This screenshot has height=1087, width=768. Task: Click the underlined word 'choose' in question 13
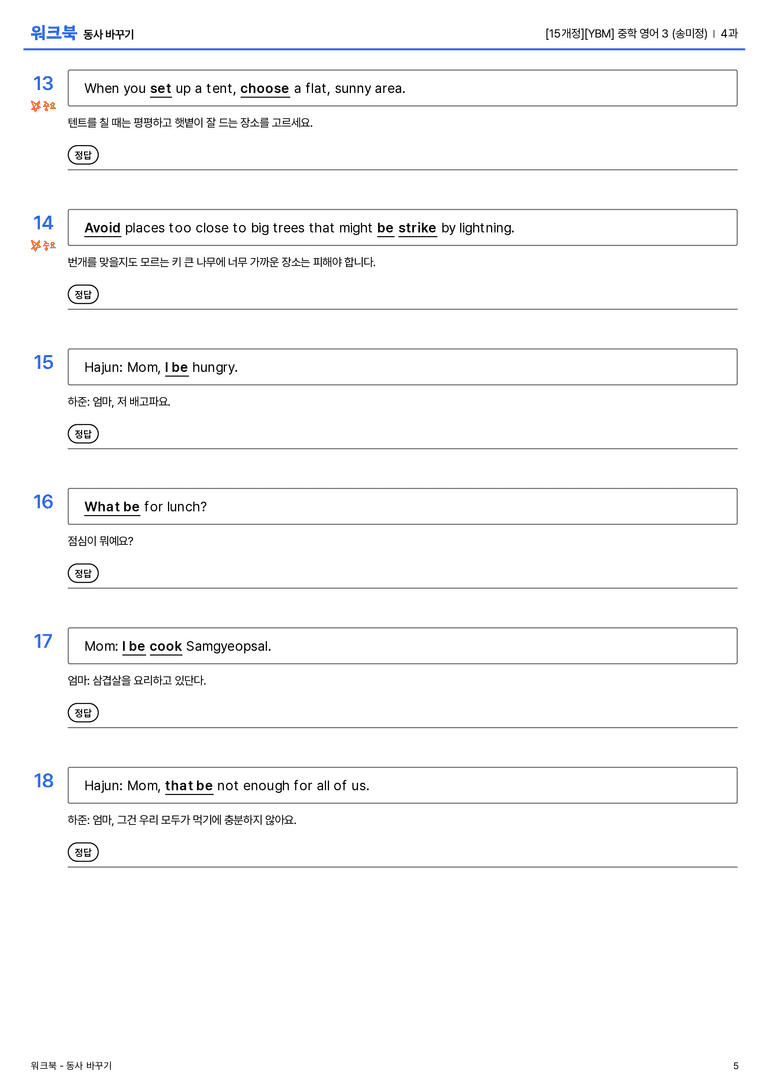click(x=265, y=89)
